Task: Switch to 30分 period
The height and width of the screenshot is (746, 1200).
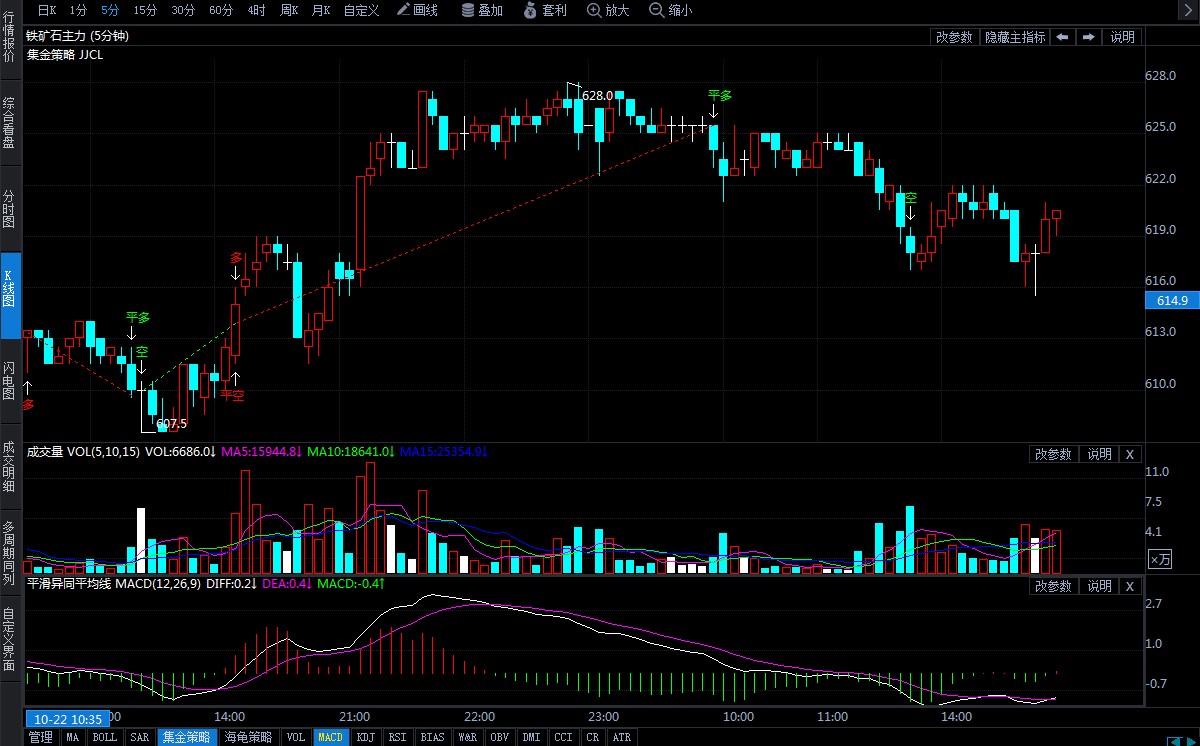Action: 183,10
